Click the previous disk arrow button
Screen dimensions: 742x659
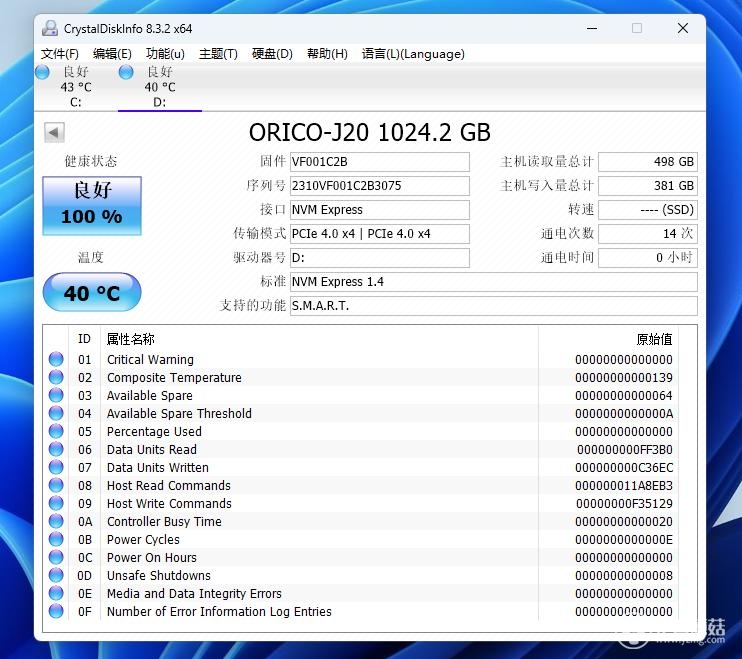[x=54, y=132]
